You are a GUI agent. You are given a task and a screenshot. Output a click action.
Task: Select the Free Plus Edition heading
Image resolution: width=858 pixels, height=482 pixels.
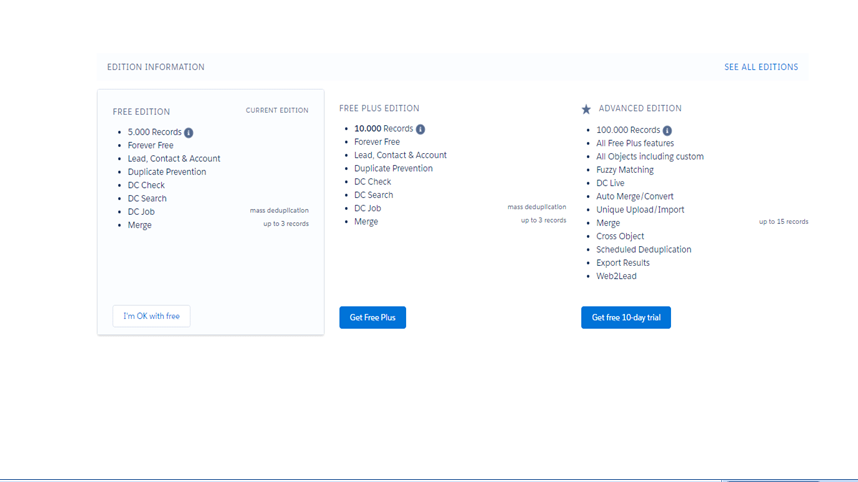pos(379,108)
